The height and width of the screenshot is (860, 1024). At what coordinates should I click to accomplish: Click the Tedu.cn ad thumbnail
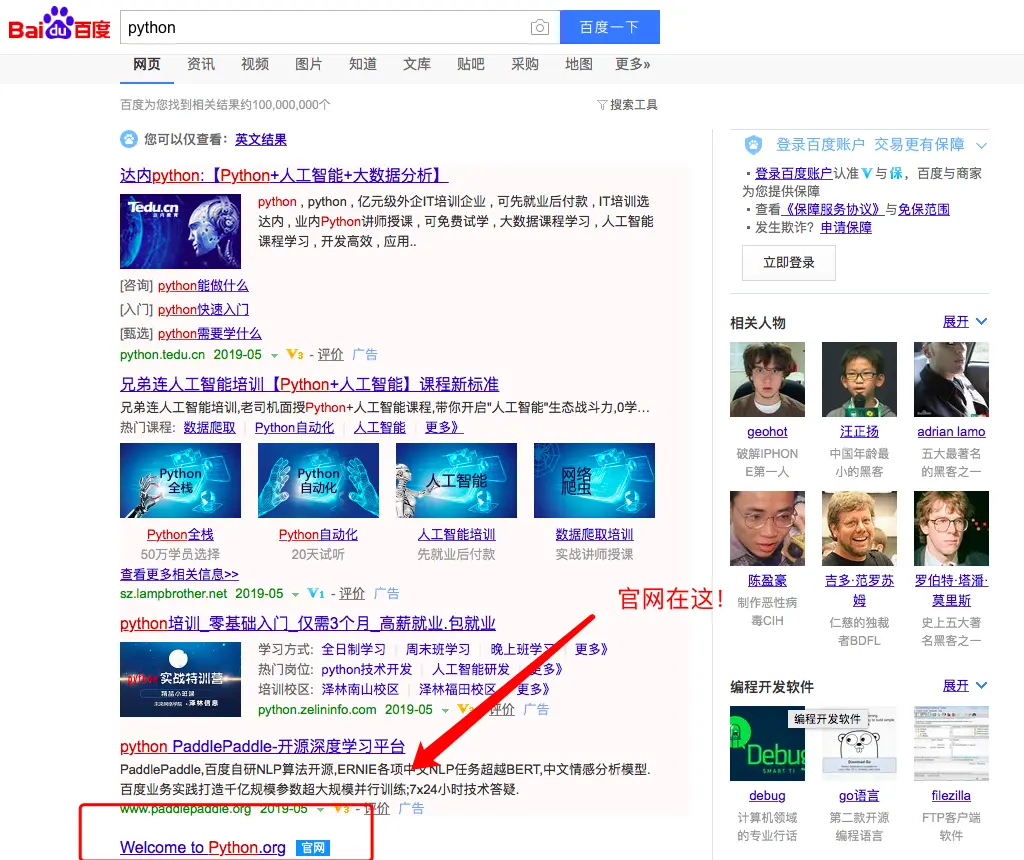click(x=180, y=231)
